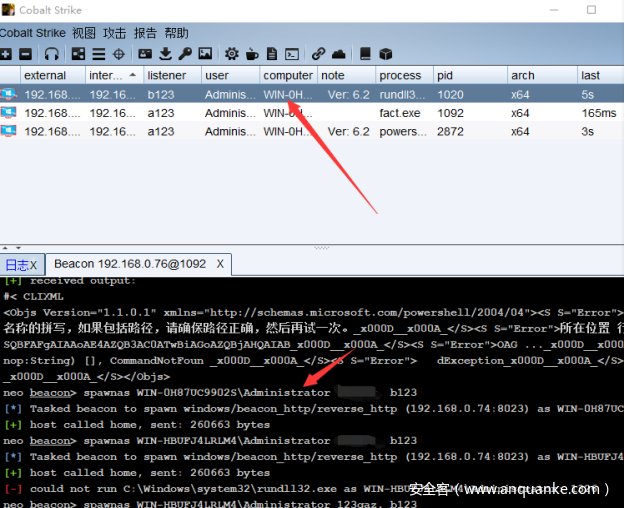This screenshot has width=625, height=508.
Task: Open listeners via headphones icon
Action: [x=51, y=54]
